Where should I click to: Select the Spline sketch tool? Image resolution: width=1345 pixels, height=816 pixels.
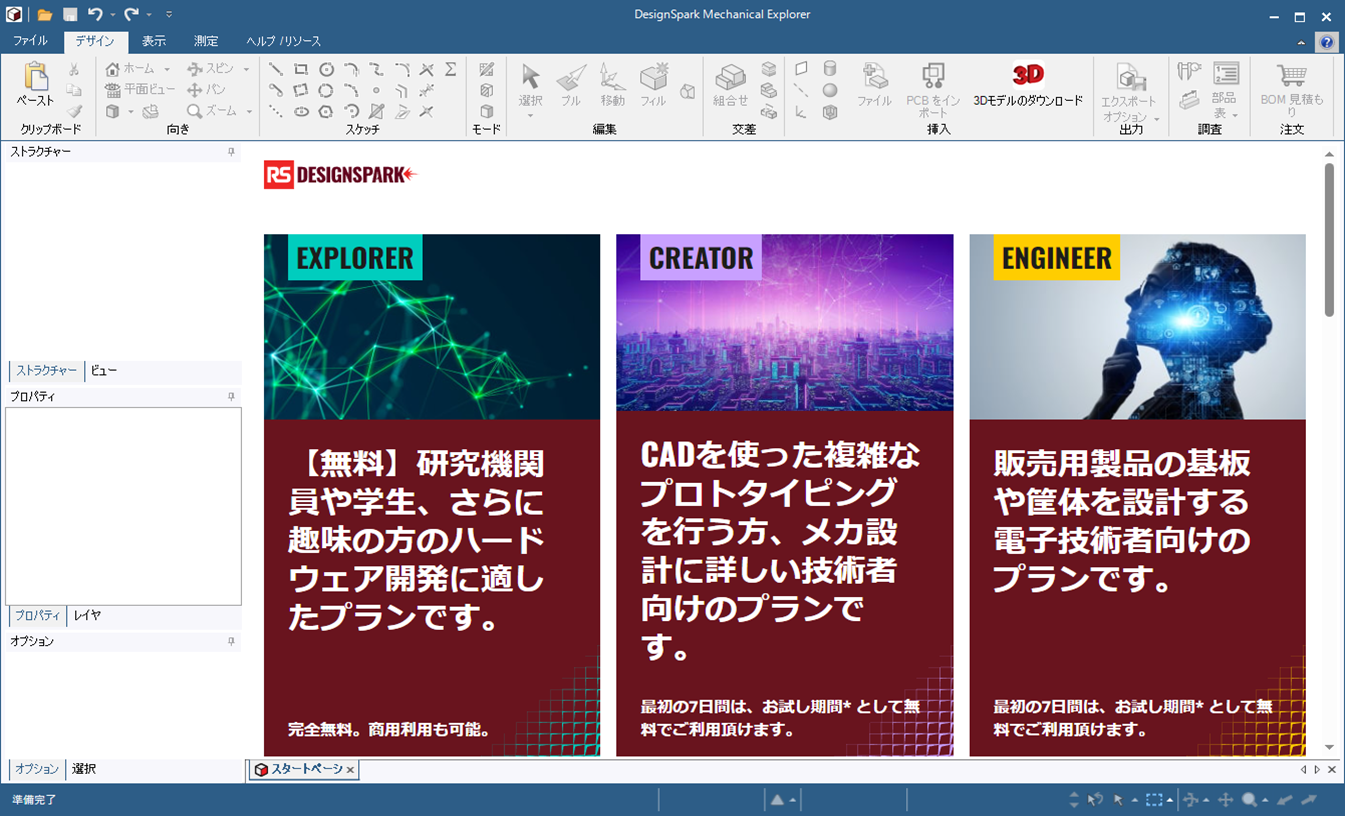pos(376,69)
